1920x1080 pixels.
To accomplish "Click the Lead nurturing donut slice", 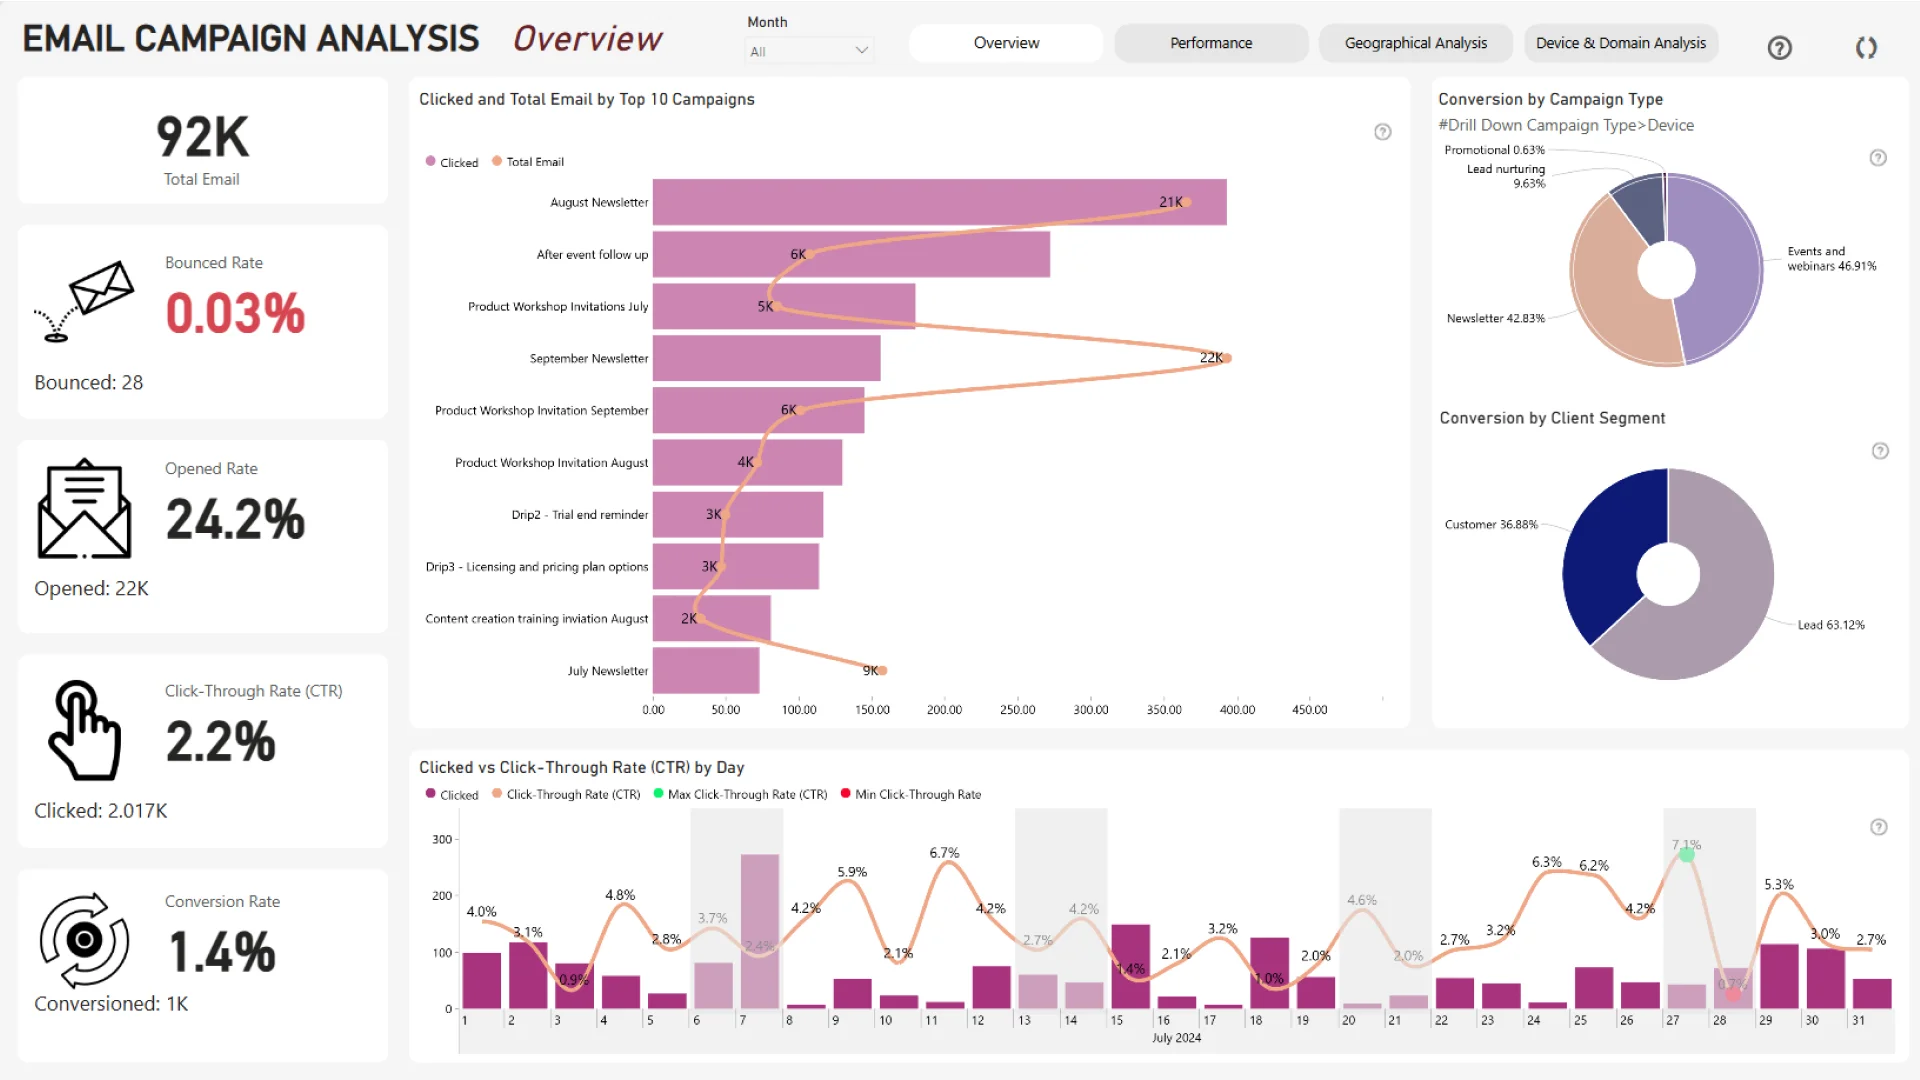I will coord(1641,207).
